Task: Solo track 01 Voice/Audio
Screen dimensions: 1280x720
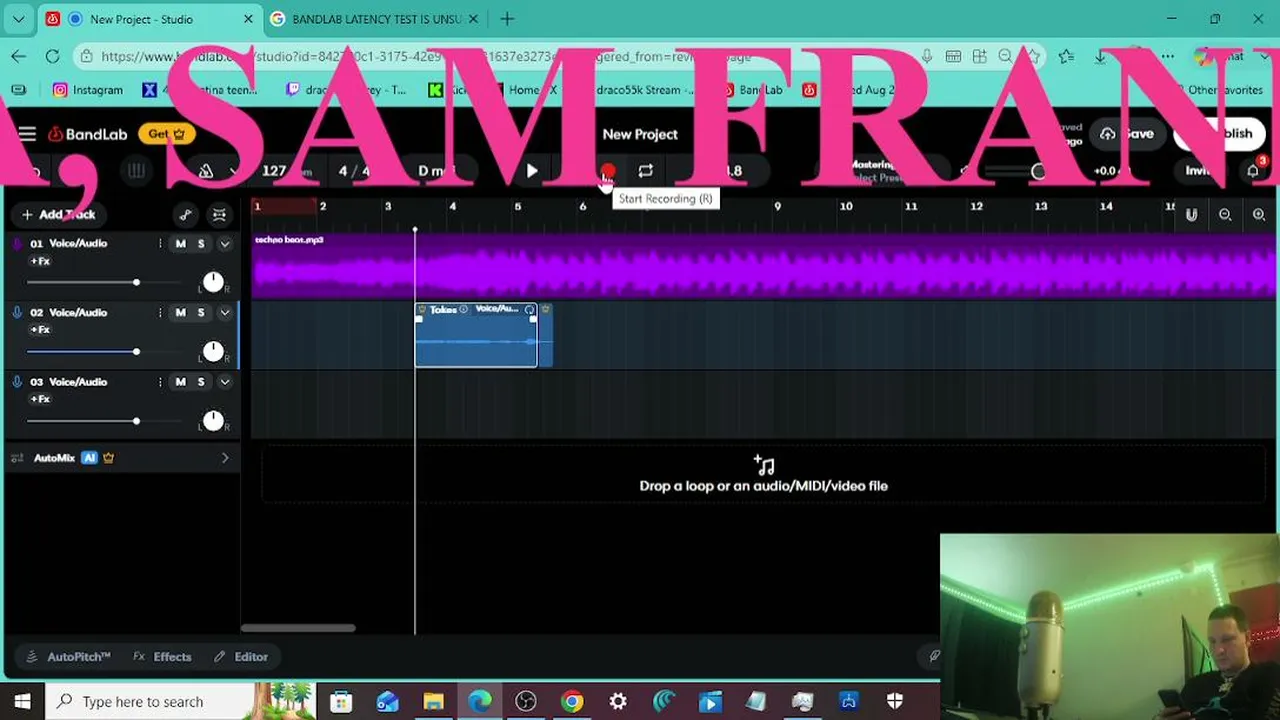Action: (201, 243)
